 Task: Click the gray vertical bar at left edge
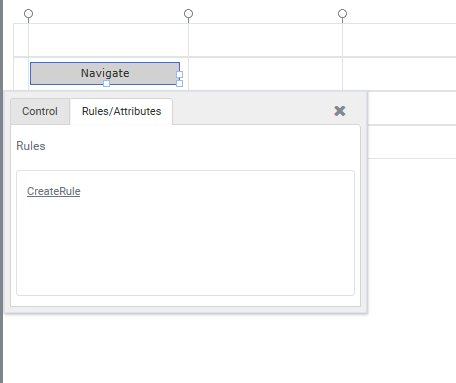(1, 191)
